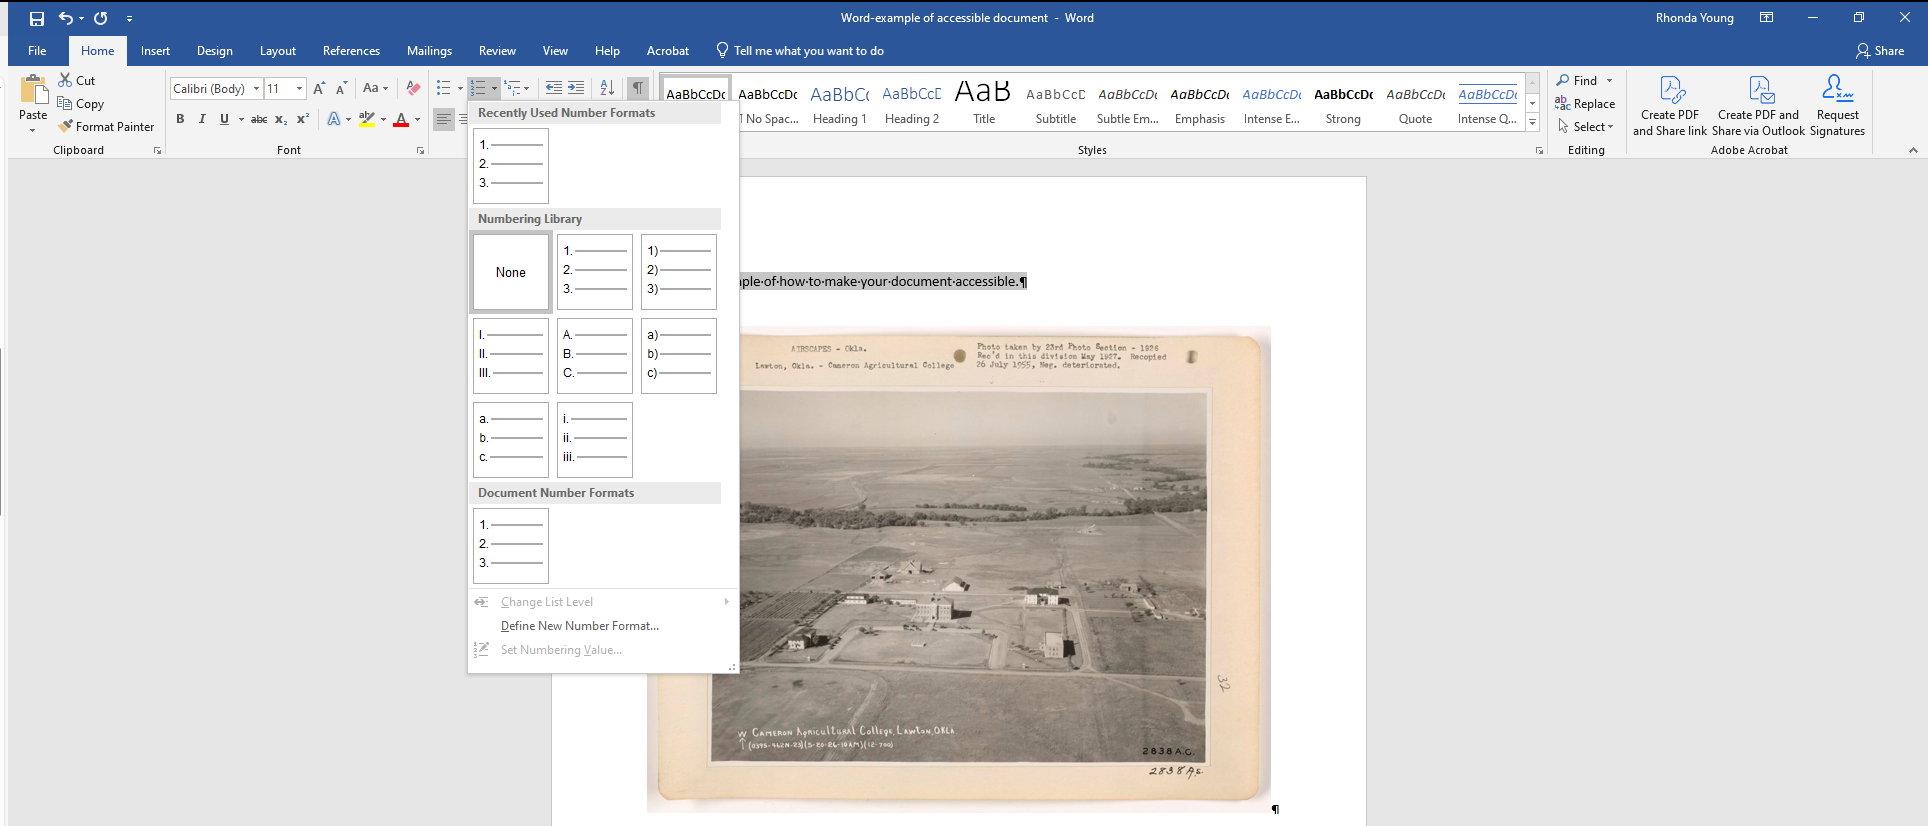
Task: Open the Find dropdown arrow in Editing
Action: tap(1609, 81)
